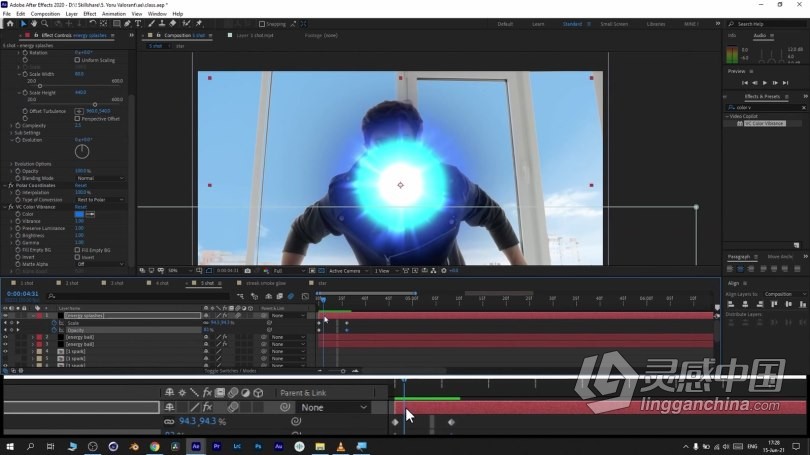Open Photoshop from Windows taskbar

pyautogui.click(x=258, y=446)
